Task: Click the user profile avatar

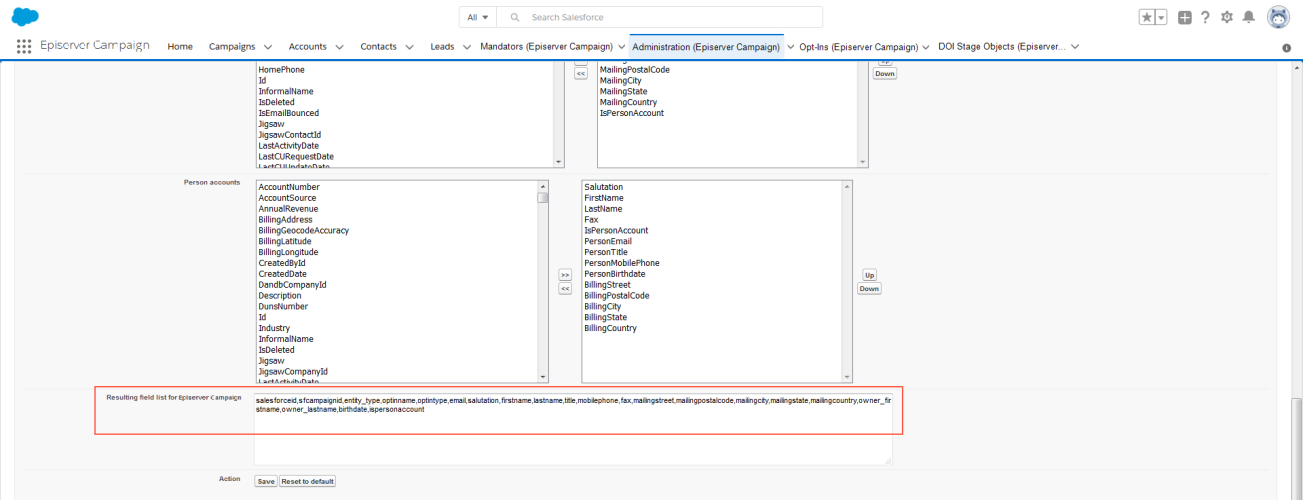Action: tap(1278, 17)
